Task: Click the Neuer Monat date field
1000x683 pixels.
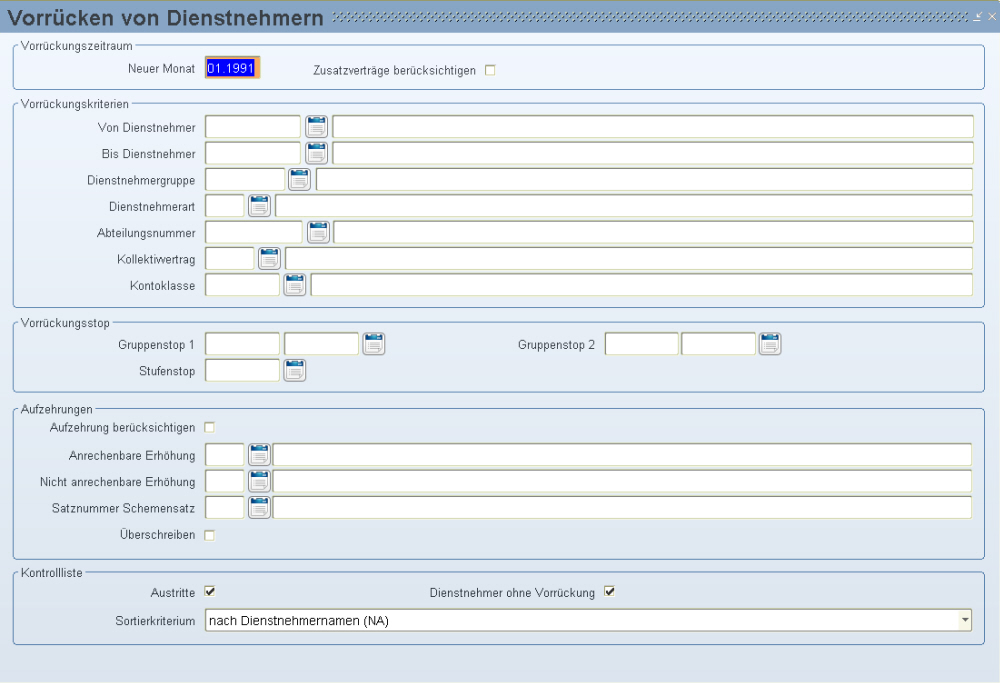Action: coord(232,68)
